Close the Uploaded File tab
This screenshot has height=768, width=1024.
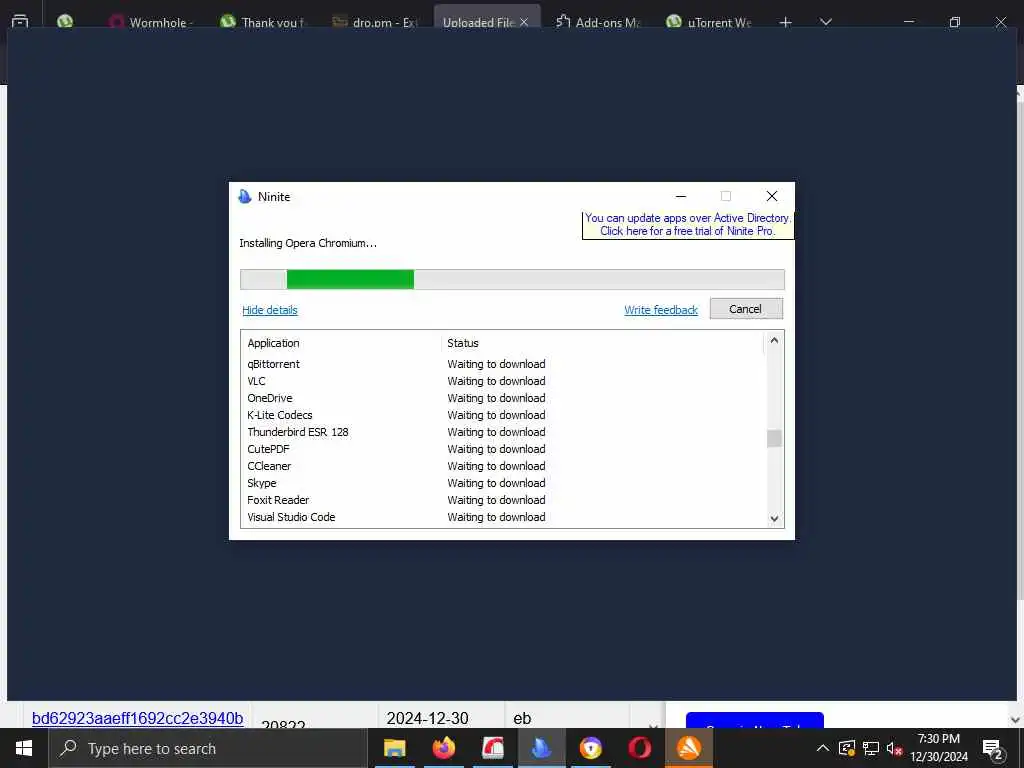[524, 22]
